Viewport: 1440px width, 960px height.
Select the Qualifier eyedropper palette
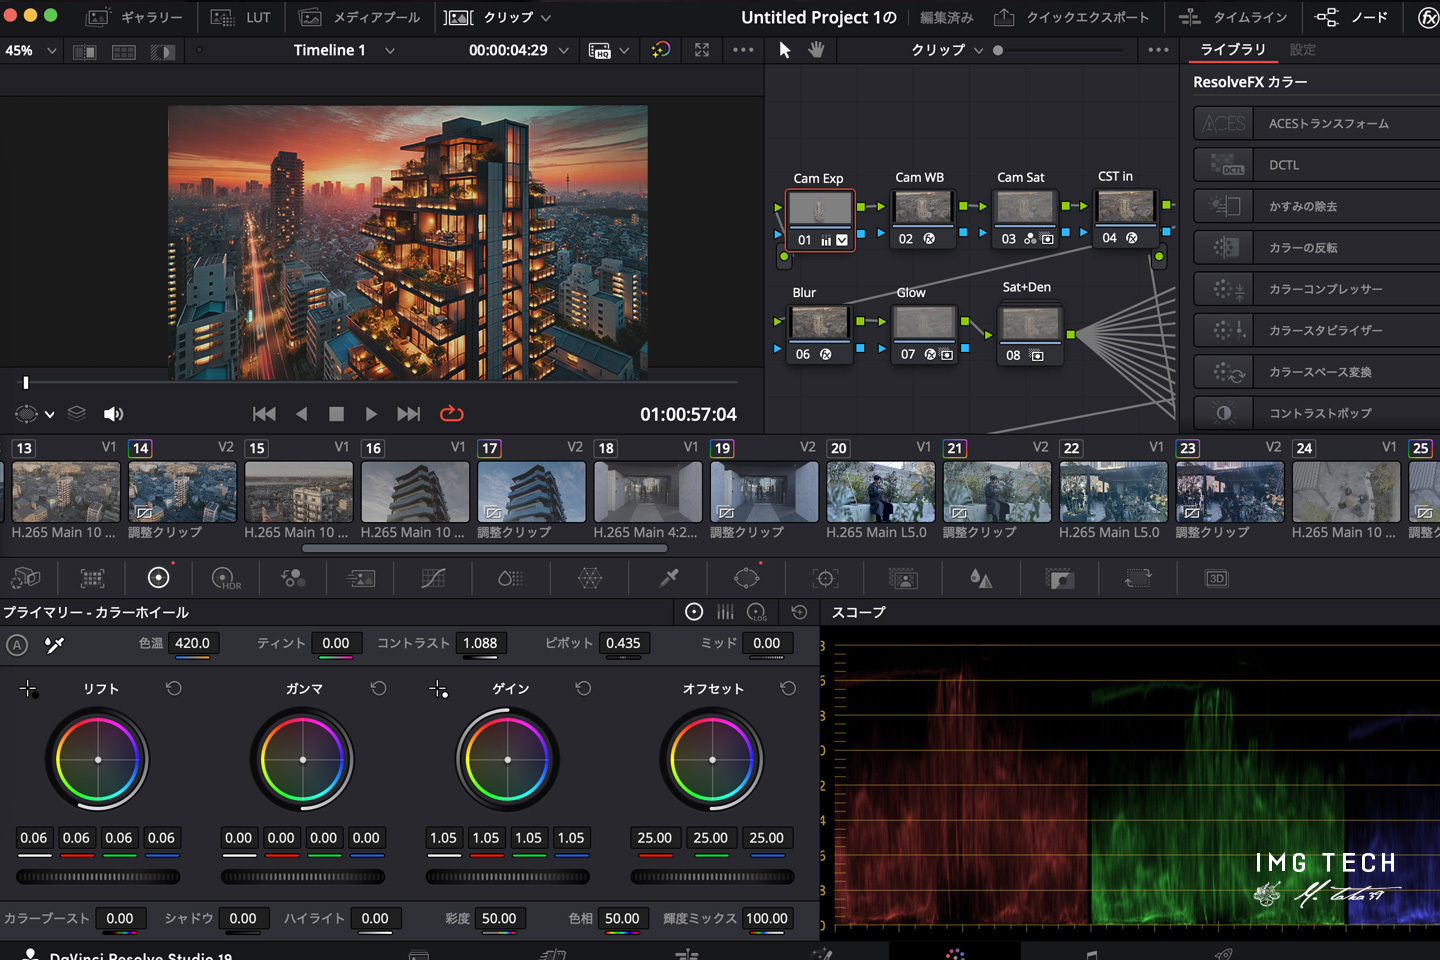(669, 578)
